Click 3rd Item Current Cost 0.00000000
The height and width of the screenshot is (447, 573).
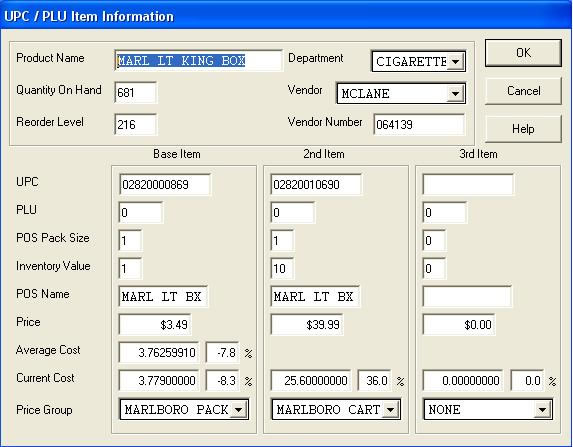point(463,380)
